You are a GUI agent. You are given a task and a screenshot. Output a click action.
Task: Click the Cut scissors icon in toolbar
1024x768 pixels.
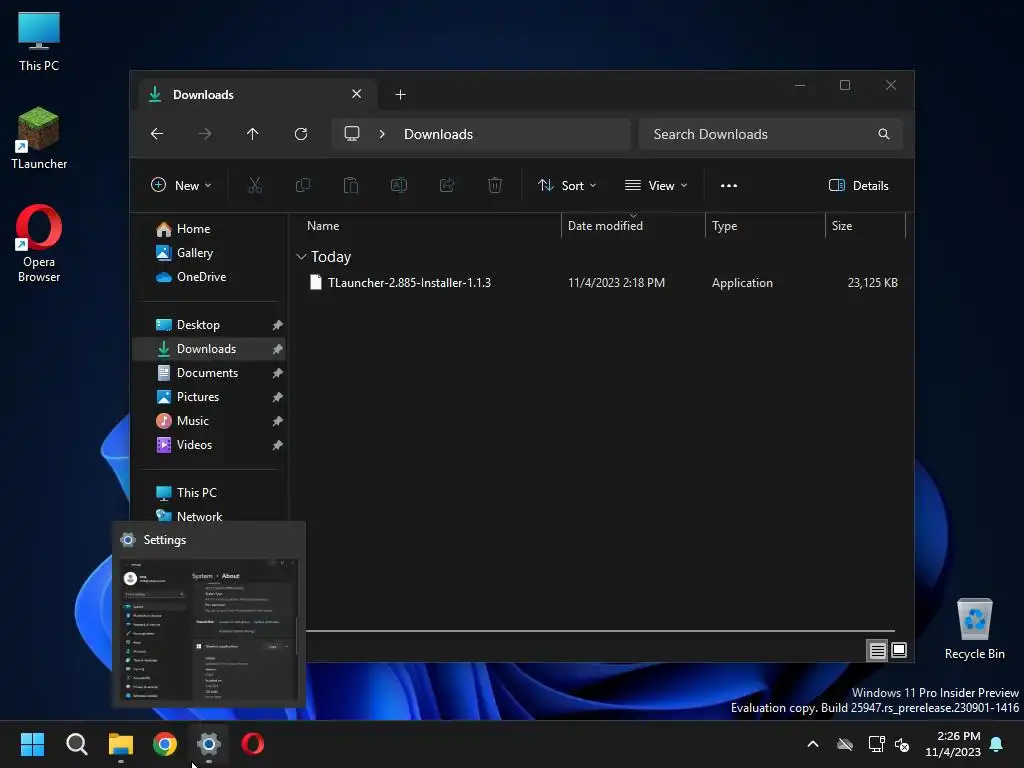pos(255,185)
